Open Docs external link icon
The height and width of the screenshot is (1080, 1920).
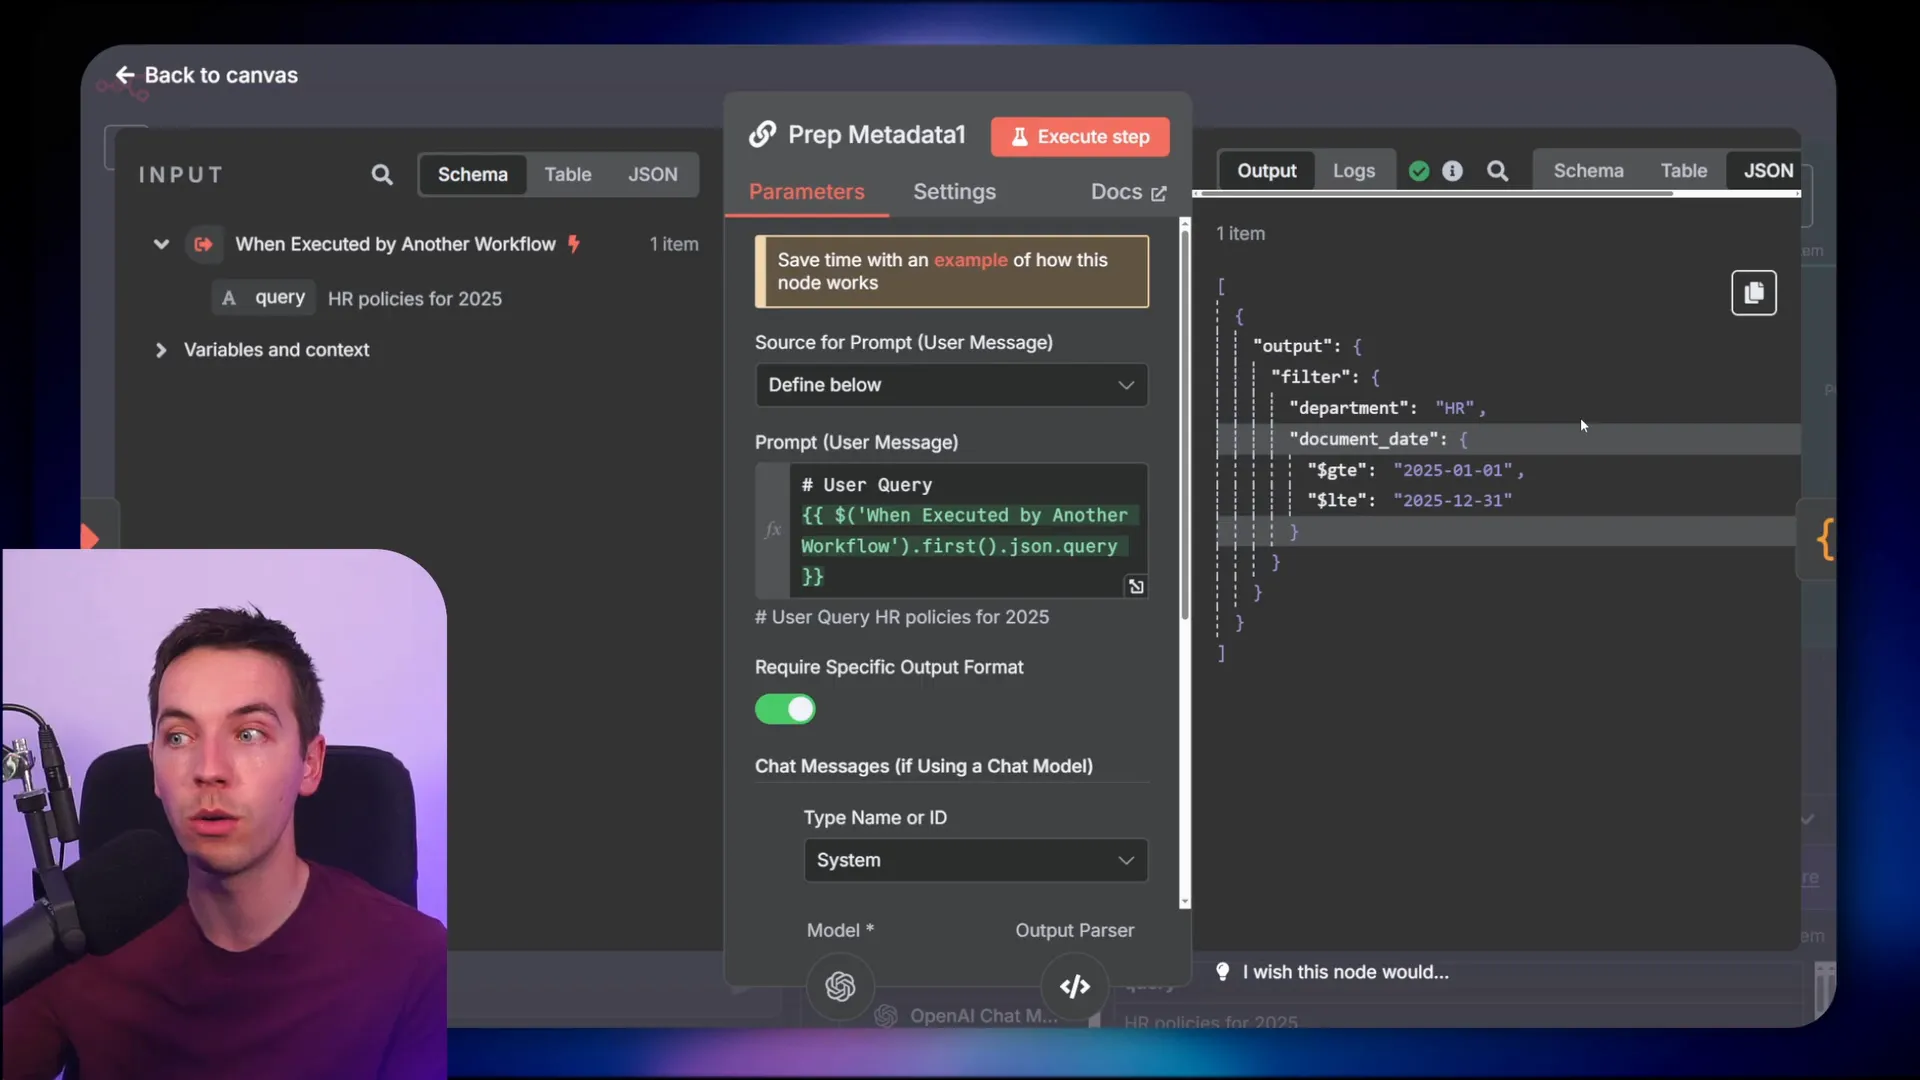click(1159, 193)
